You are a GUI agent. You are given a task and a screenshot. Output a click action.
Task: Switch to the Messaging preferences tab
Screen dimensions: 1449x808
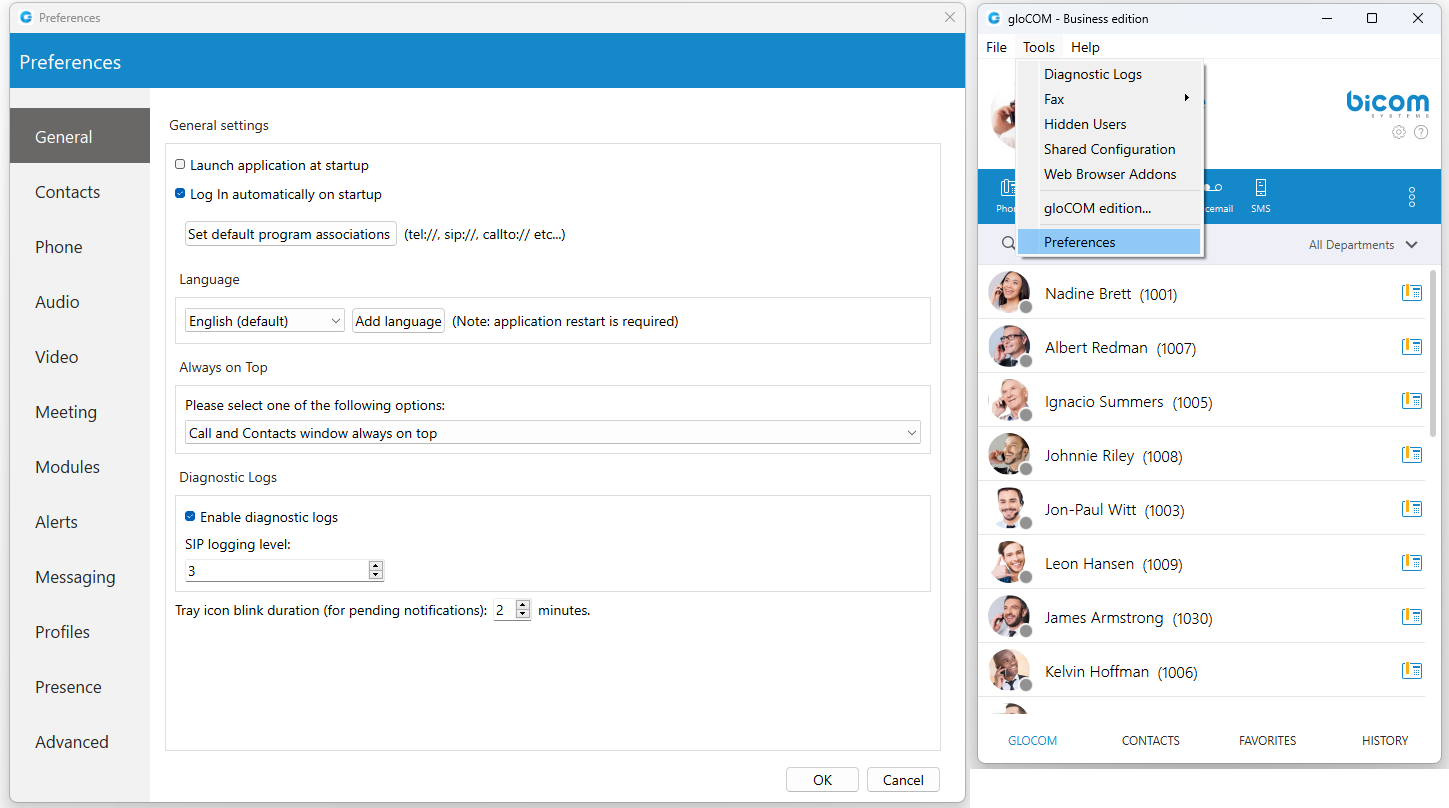(x=80, y=577)
